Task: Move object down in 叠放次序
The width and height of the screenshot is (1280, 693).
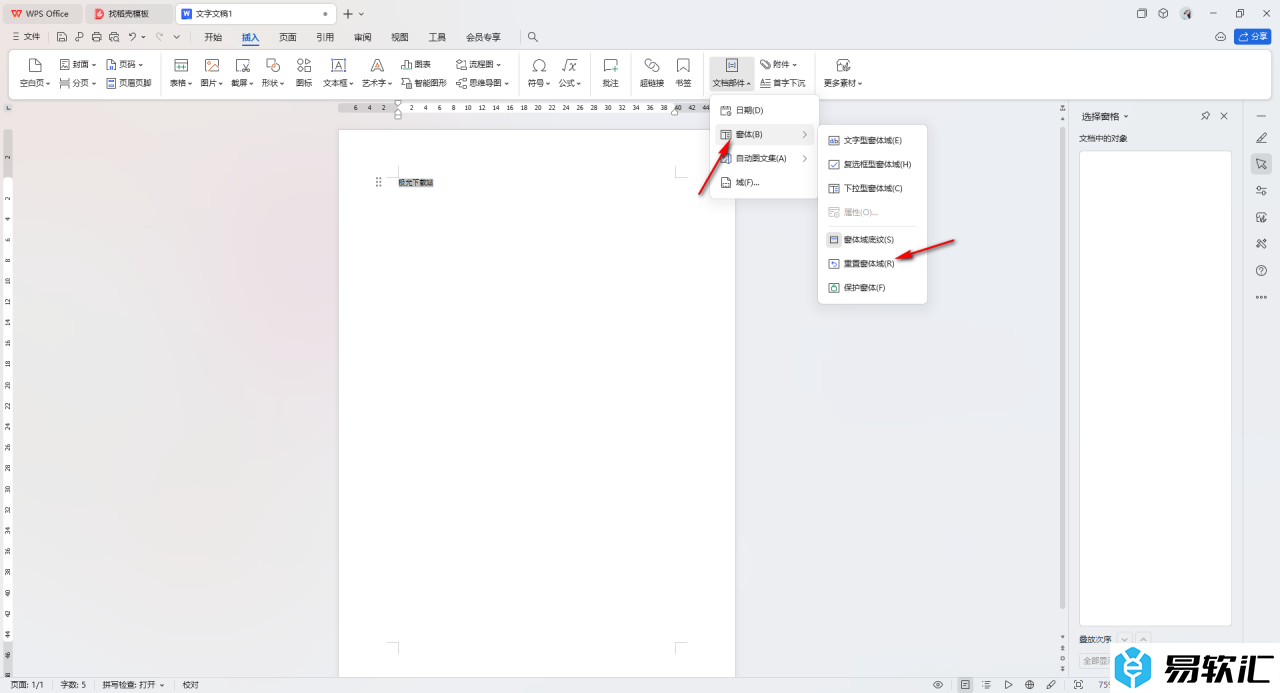Action: [x=1124, y=639]
